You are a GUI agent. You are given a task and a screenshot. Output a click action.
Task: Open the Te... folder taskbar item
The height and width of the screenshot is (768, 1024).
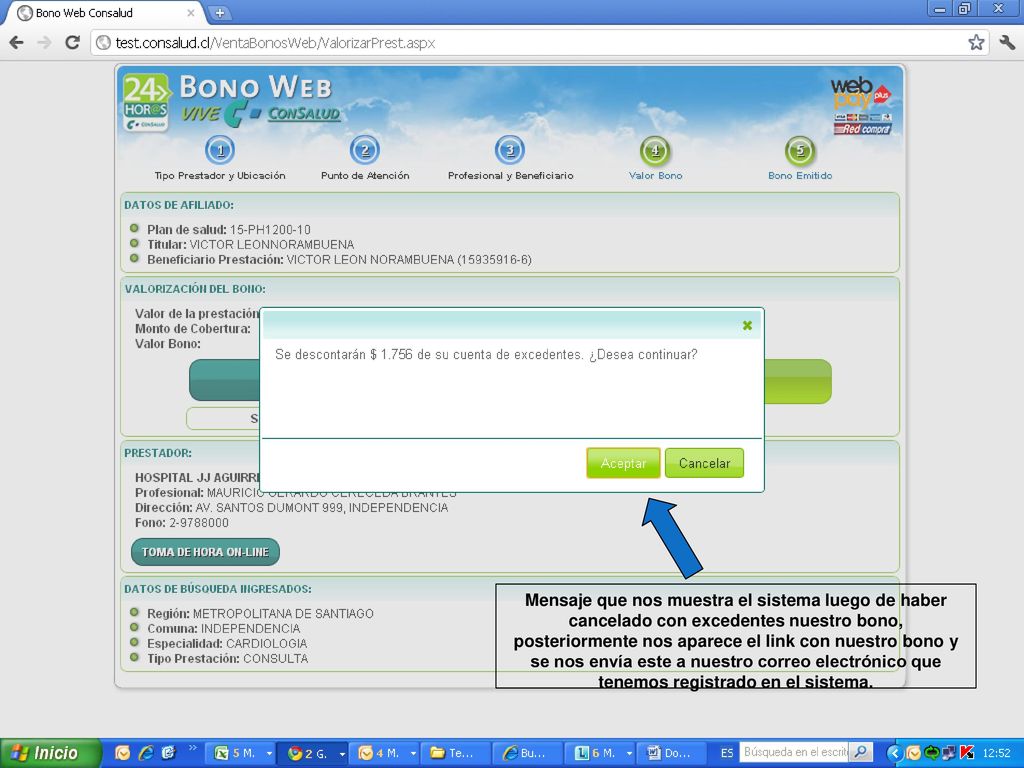(455, 753)
